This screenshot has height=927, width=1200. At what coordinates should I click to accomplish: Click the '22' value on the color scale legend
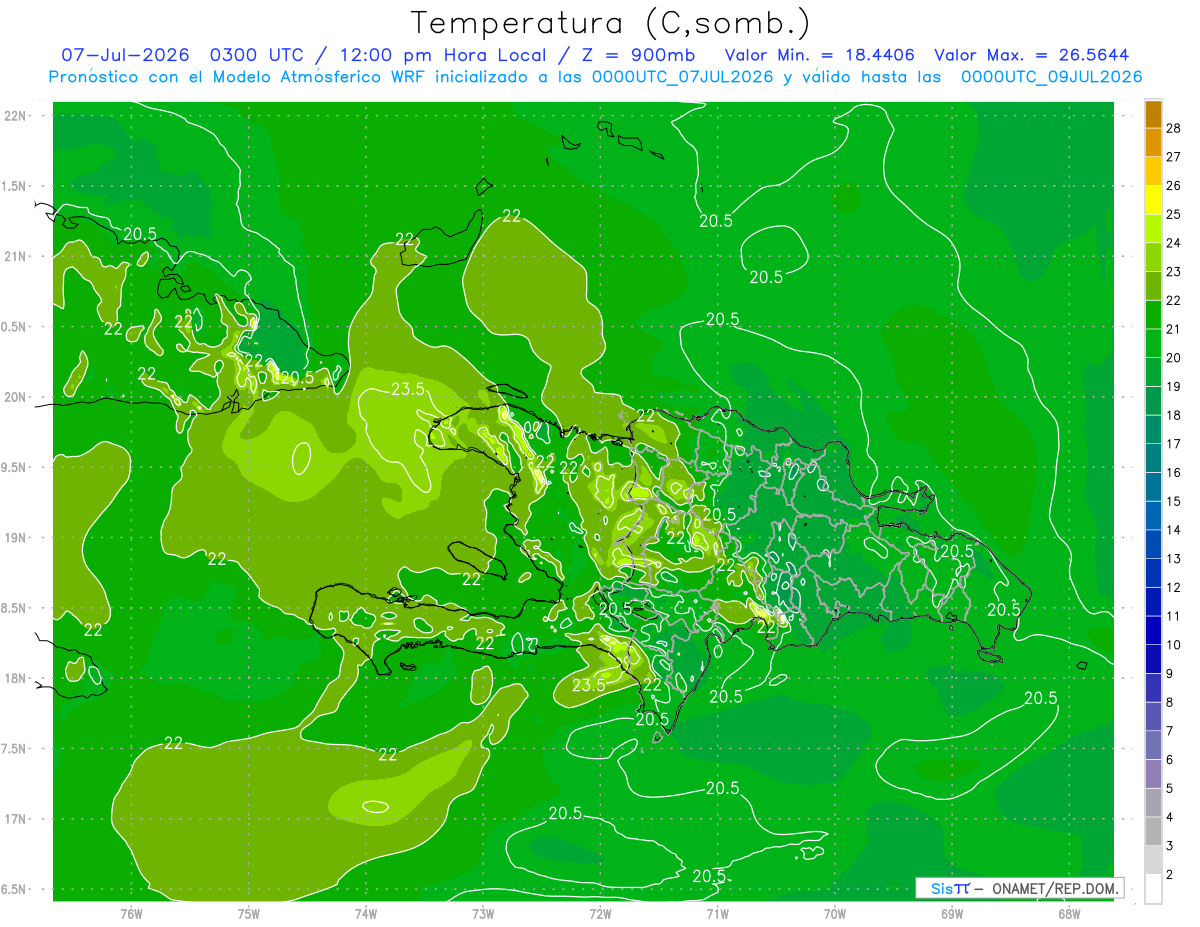click(1174, 300)
